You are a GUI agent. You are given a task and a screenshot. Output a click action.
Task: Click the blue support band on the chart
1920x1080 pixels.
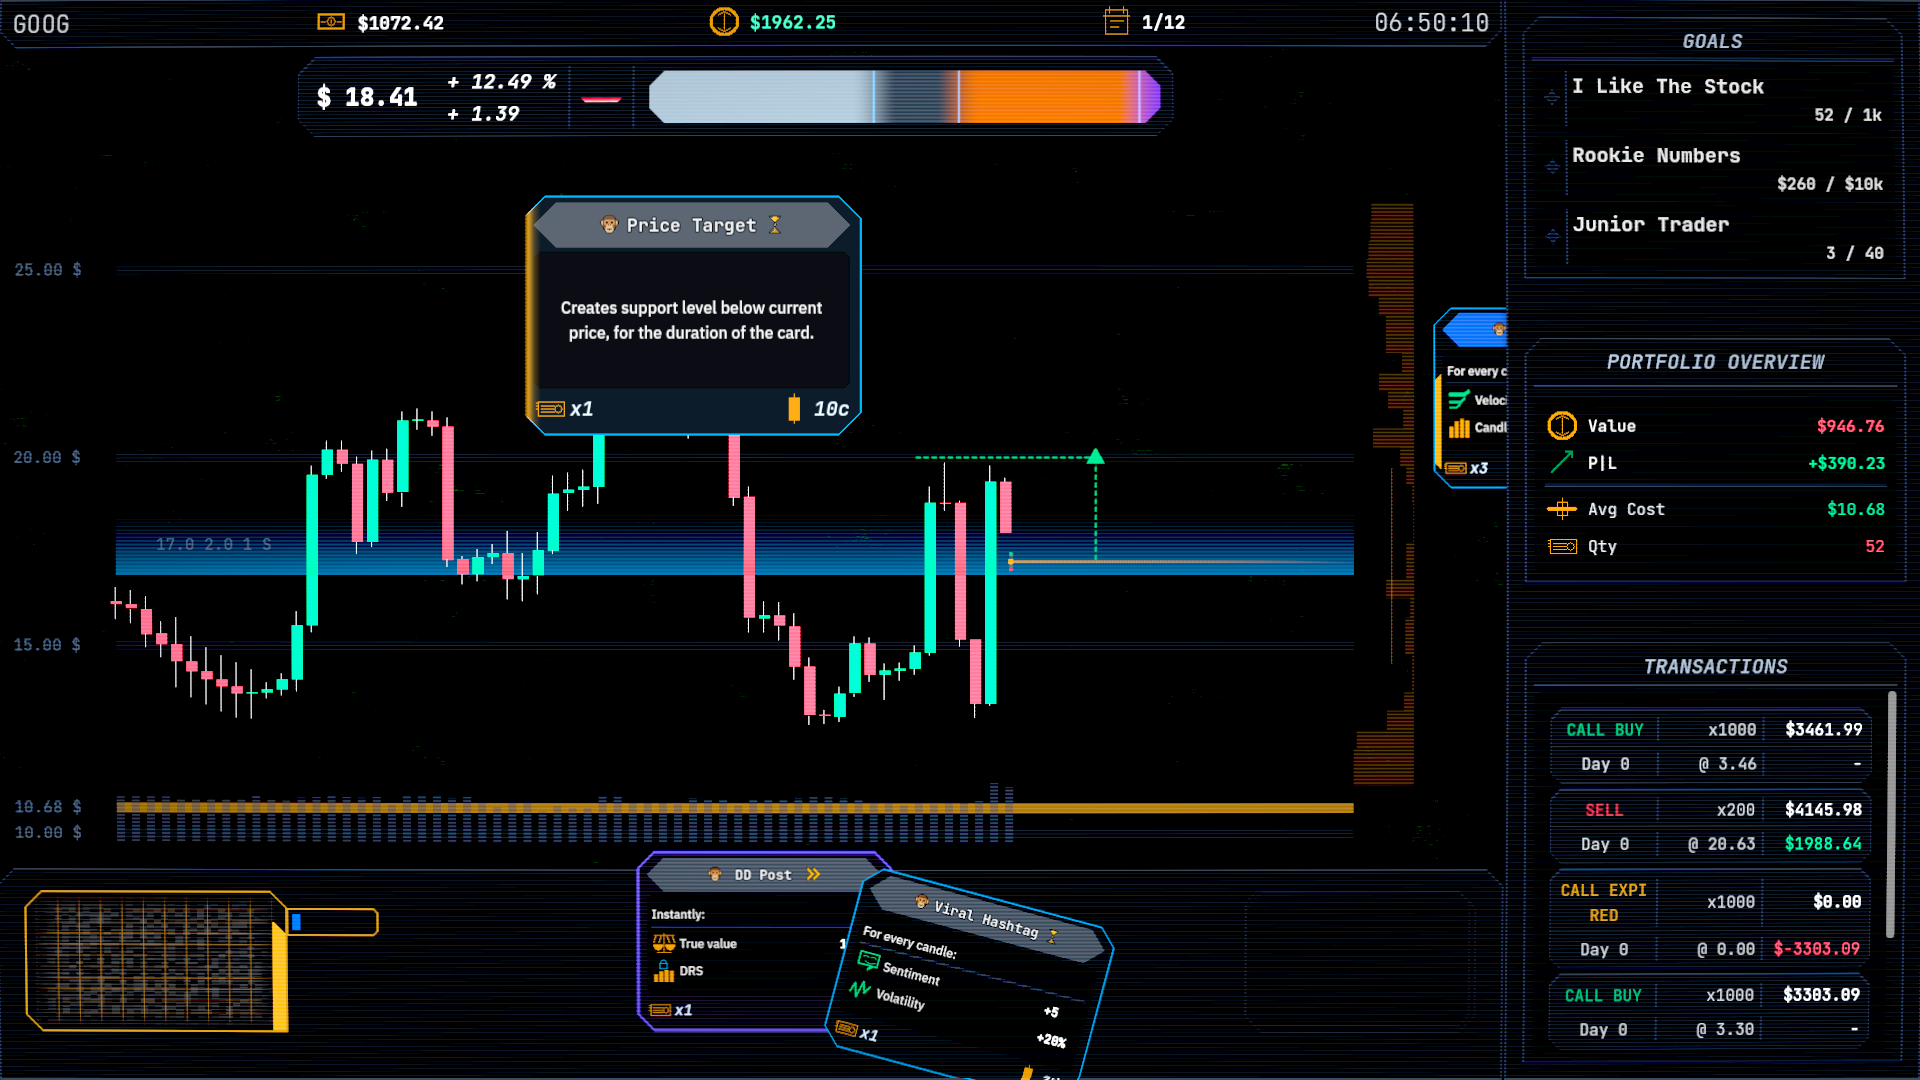coord(735,547)
